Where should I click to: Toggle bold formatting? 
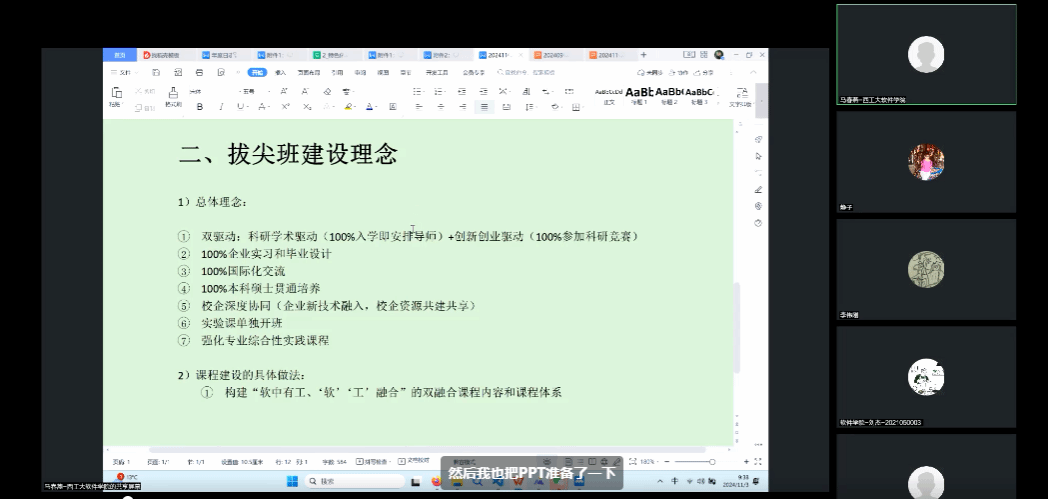coord(199,107)
